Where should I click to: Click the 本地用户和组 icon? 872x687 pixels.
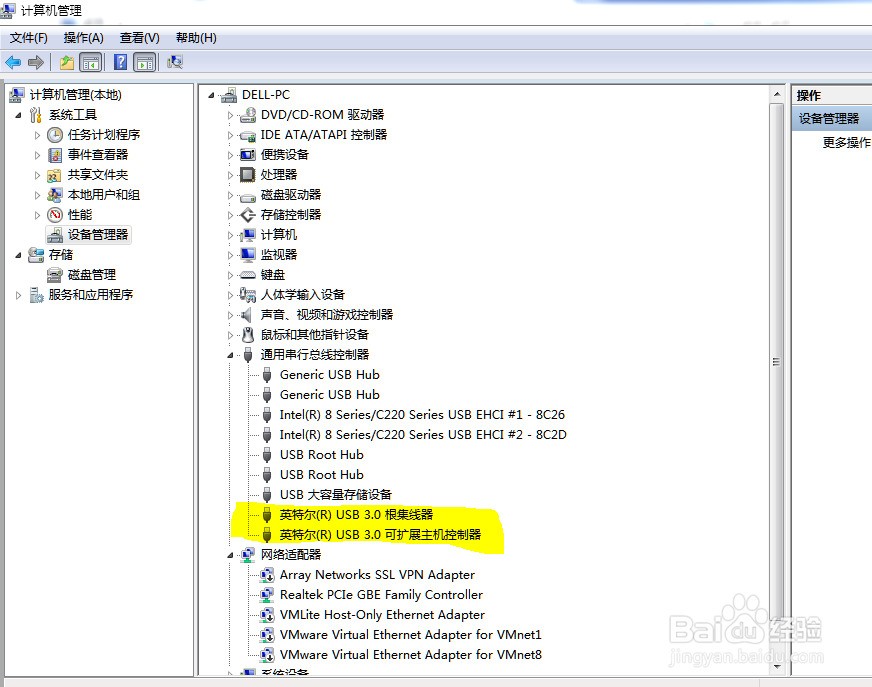click(54, 195)
